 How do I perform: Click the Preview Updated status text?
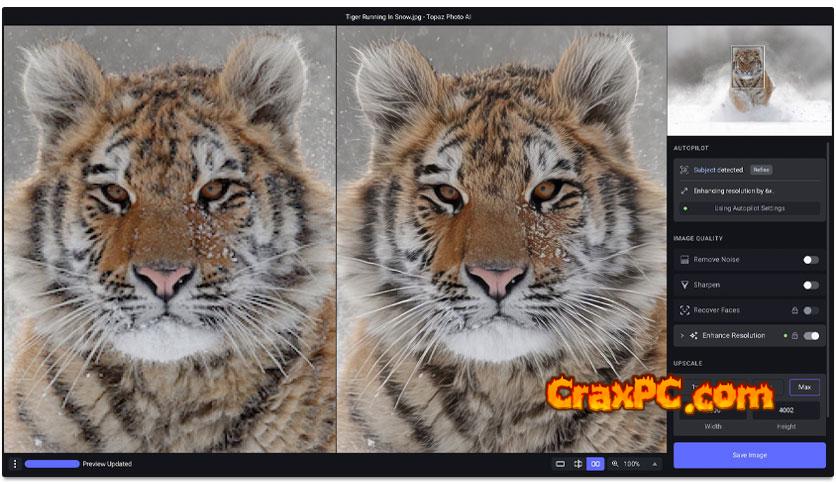coord(107,464)
